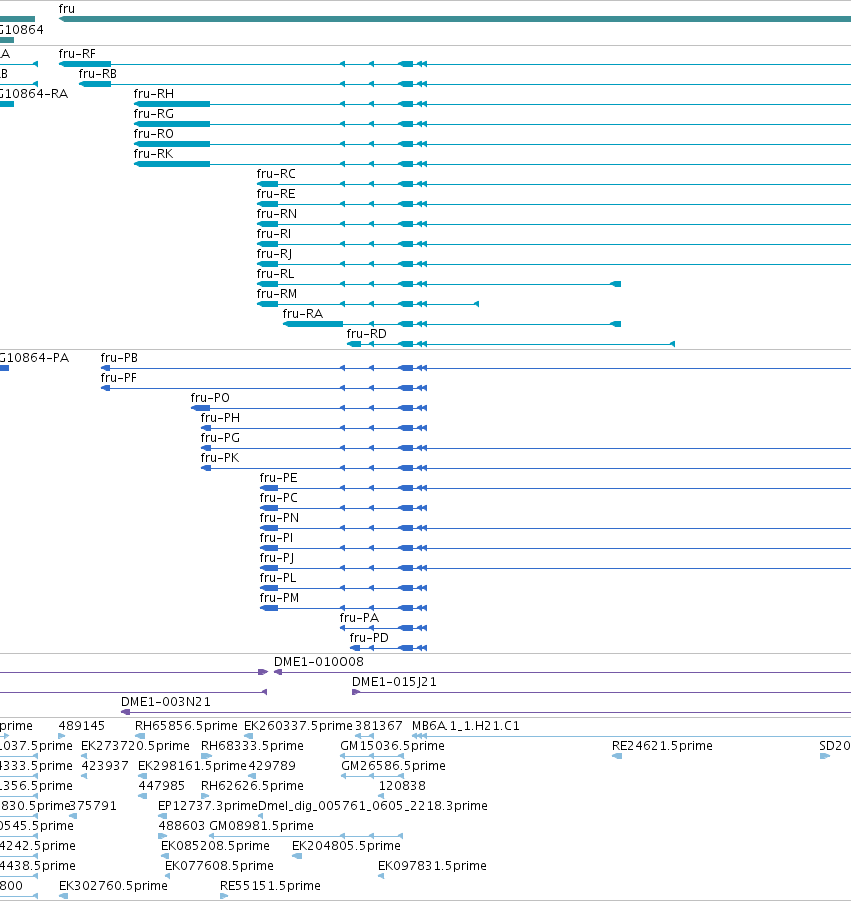Click the fru-RF transcript label
This screenshot has width=851, height=901.
pyautogui.click(x=77, y=53)
